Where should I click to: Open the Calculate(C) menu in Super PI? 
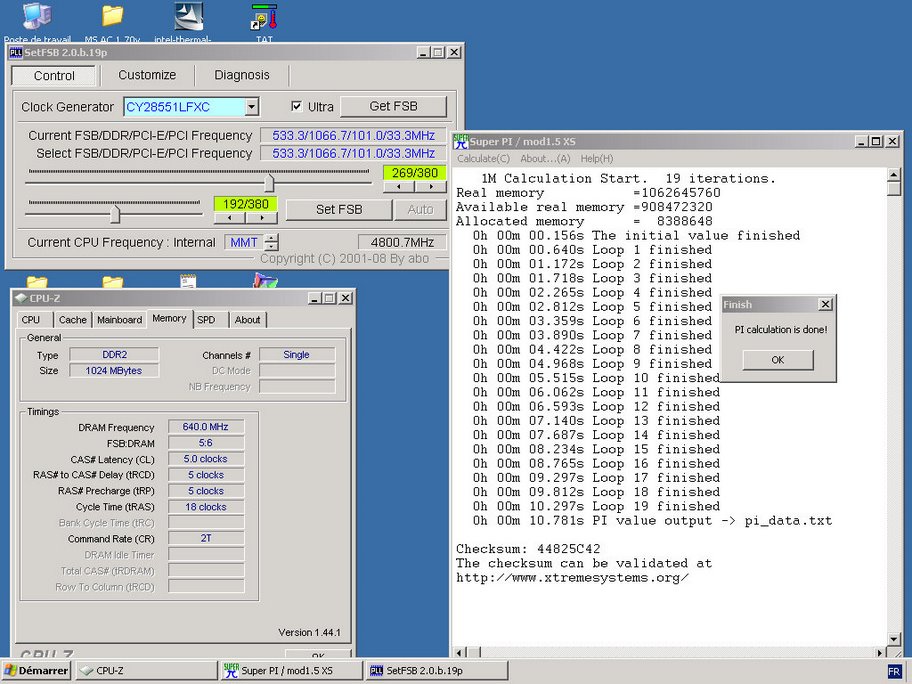(483, 159)
